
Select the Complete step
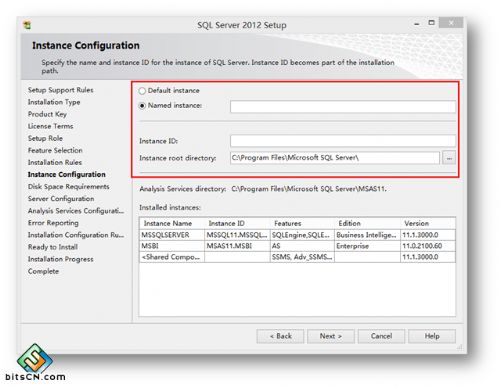point(43,271)
